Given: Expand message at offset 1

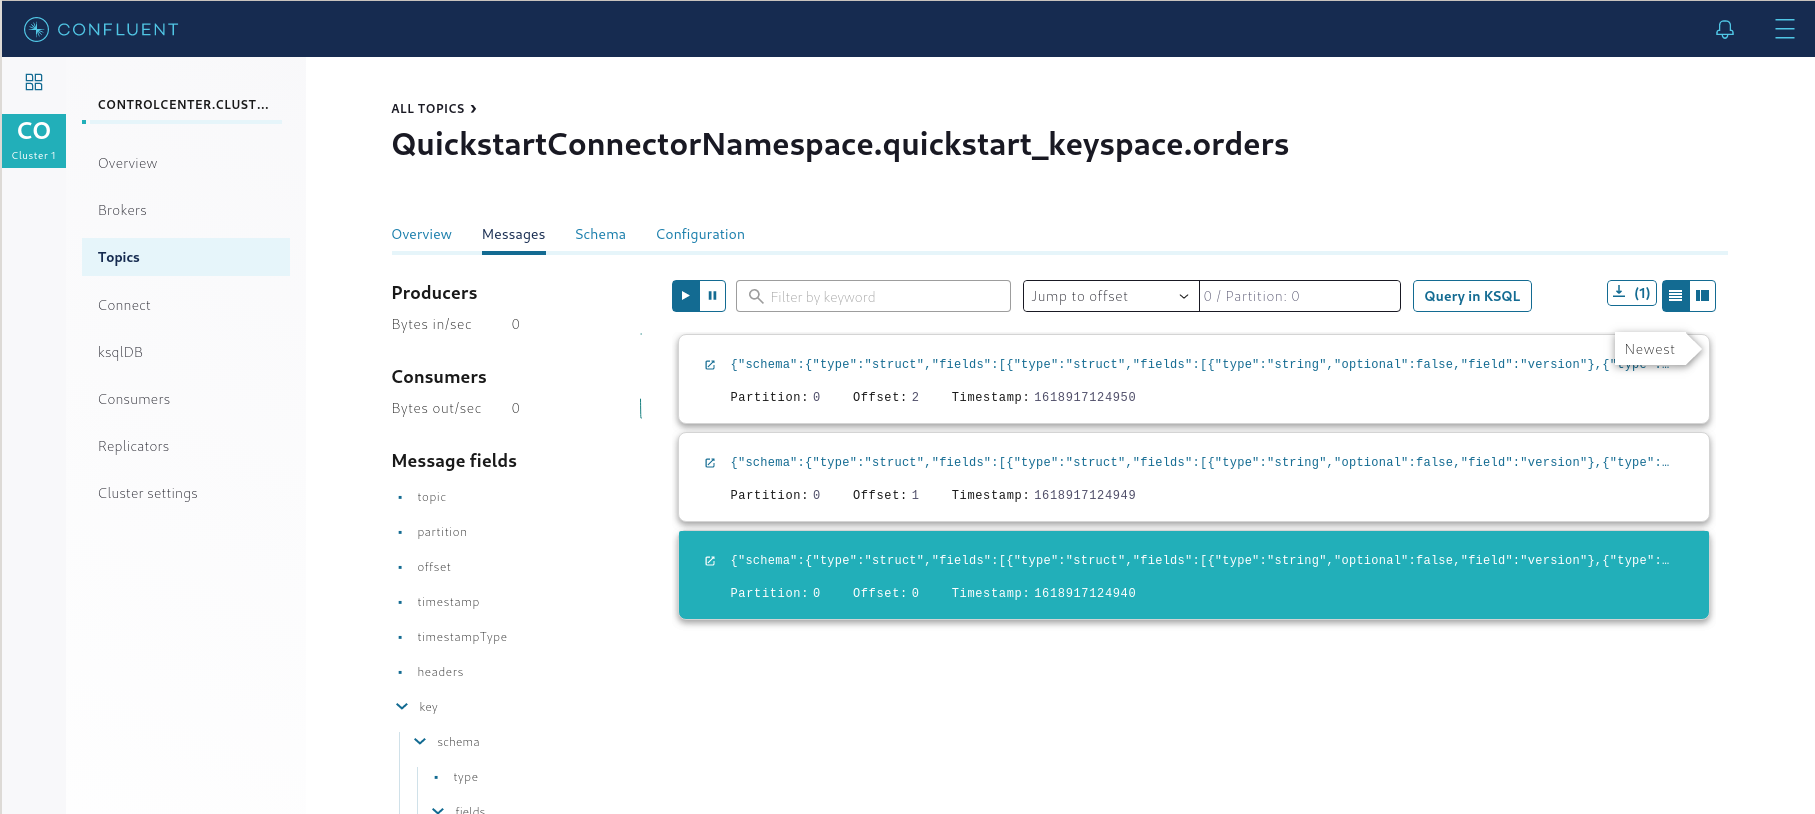Looking at the screenshot, I should (710, 463).
